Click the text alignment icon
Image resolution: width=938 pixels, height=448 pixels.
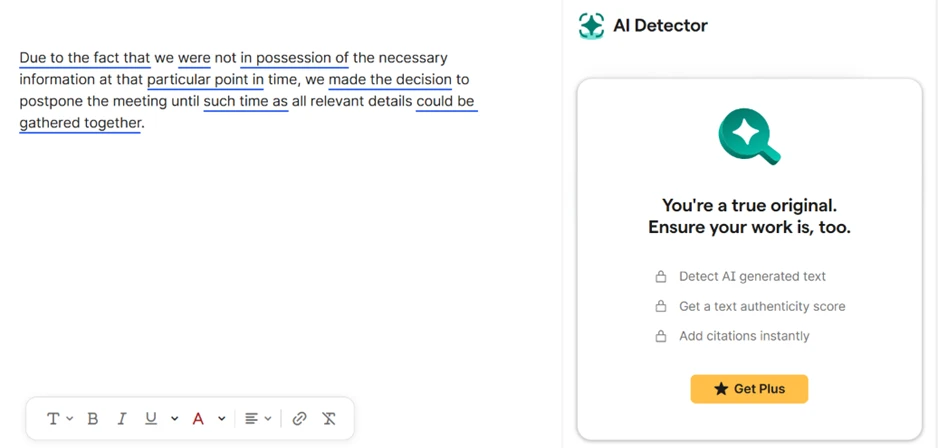pyautogui.click(x=251, y=419)
